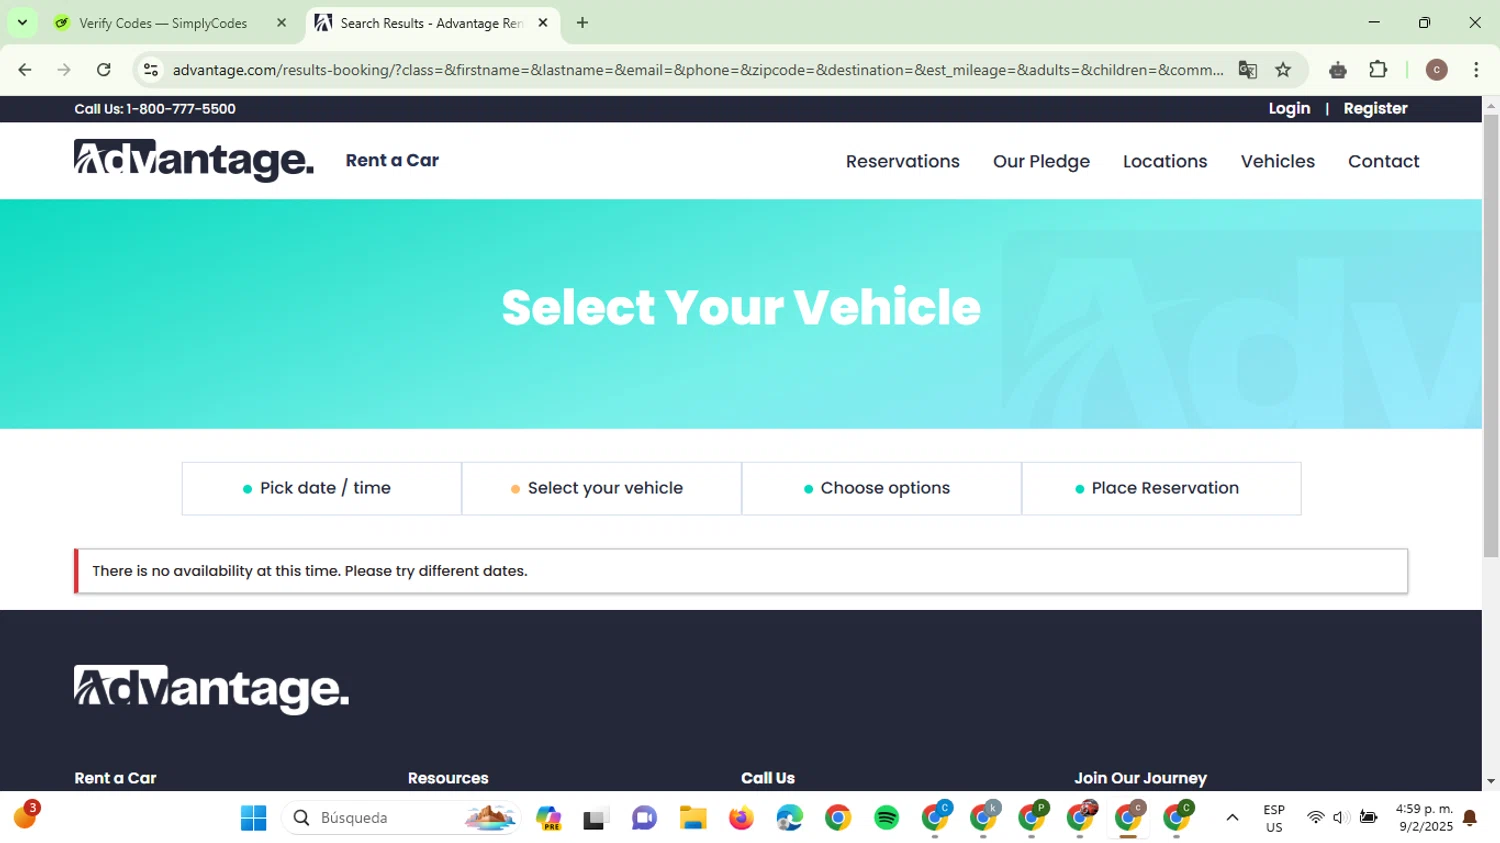Open the Google Translate icon in address bar

[x=1247, y=70]
